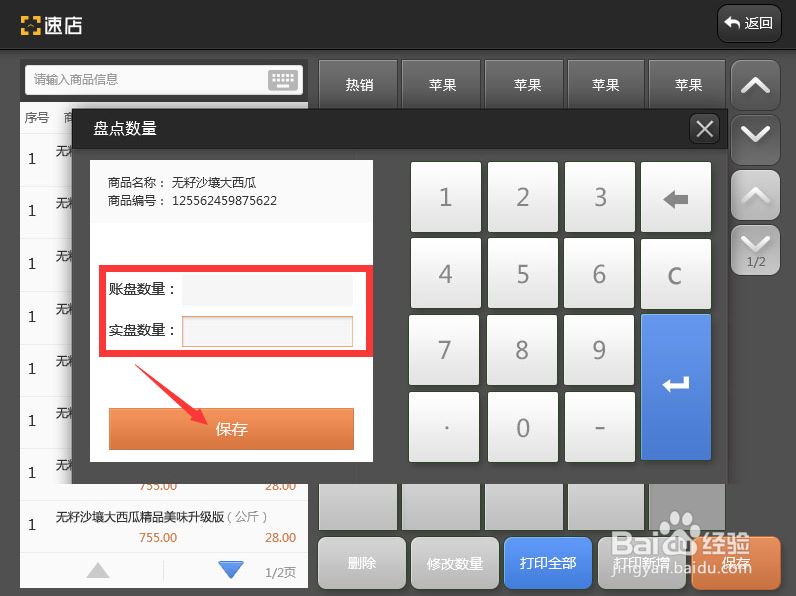Click the 1/2 product page-down chevron
796x596 pixels.
pyautogui.click(x=755, y=250)
